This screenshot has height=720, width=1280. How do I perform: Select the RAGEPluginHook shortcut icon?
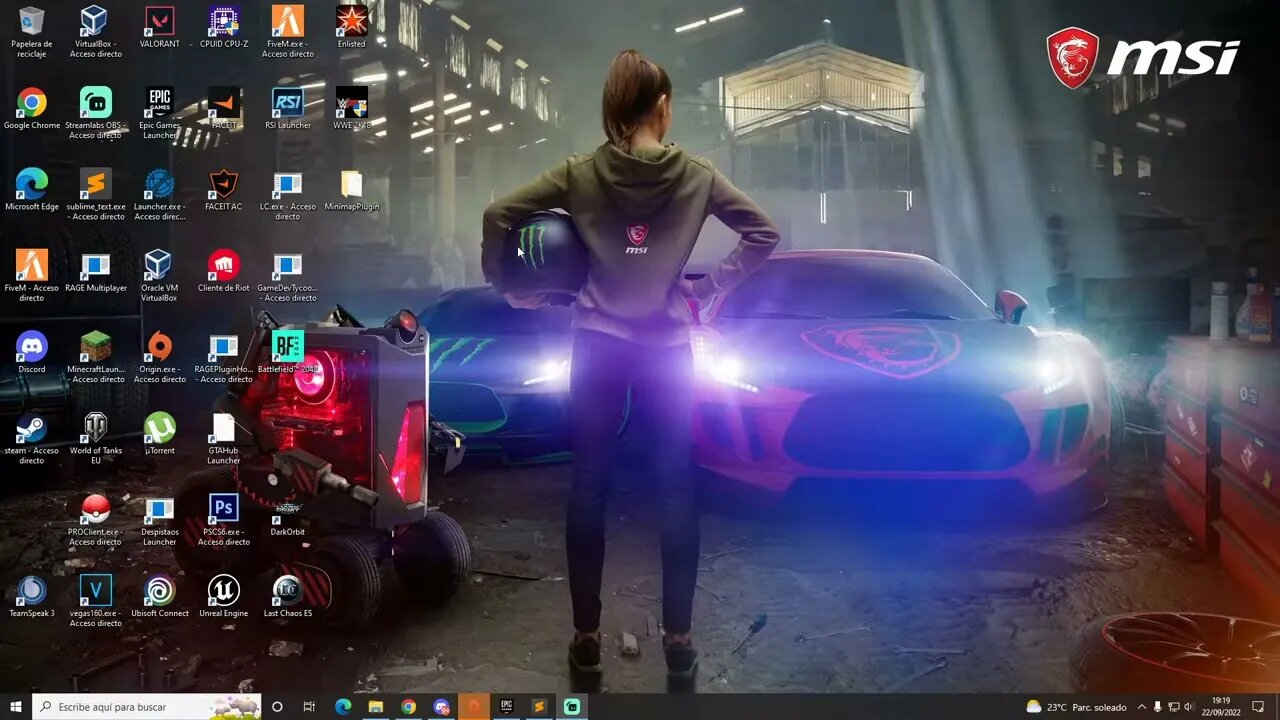(224, 356)
